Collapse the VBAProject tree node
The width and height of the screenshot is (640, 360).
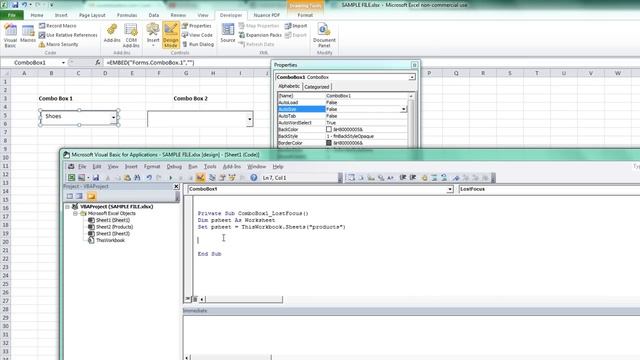pos(67,207)
